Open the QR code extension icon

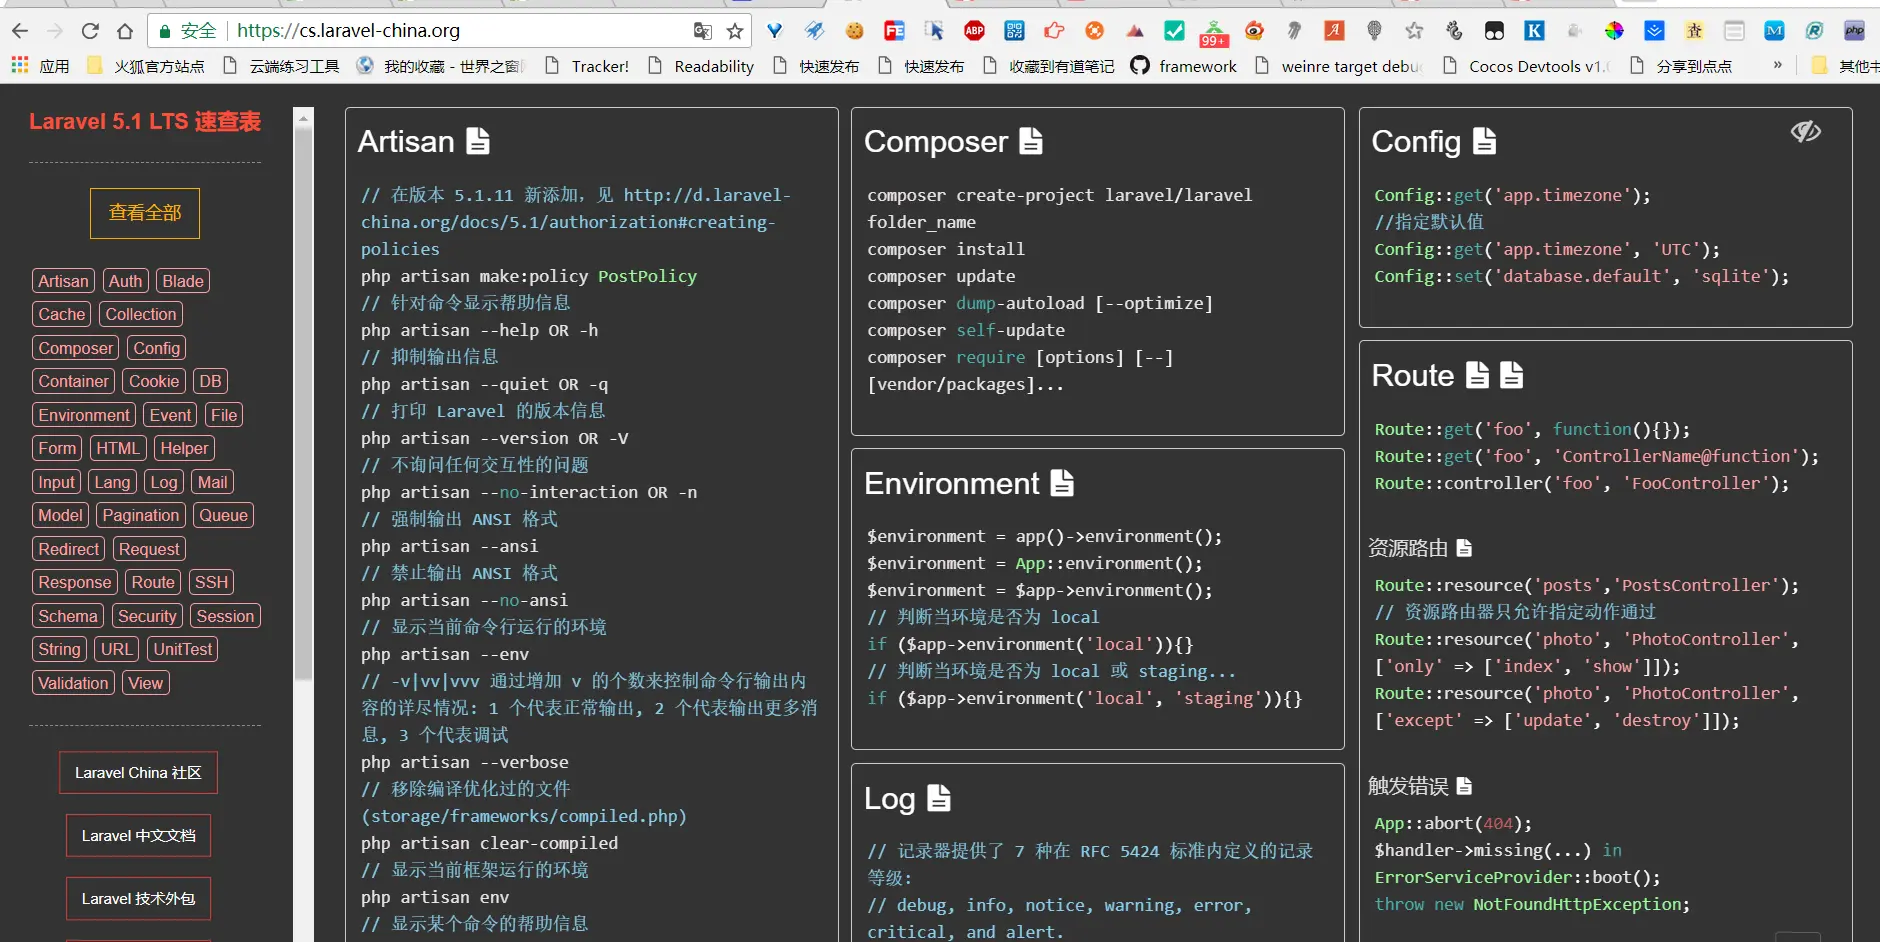click(1014, 31)
